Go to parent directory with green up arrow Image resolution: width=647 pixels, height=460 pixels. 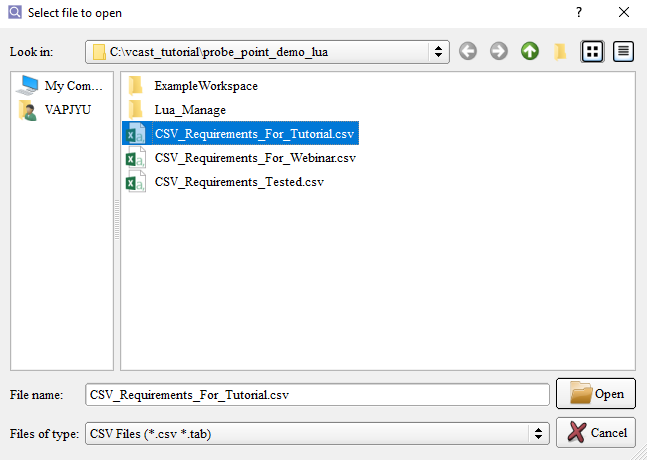point(530,51)
